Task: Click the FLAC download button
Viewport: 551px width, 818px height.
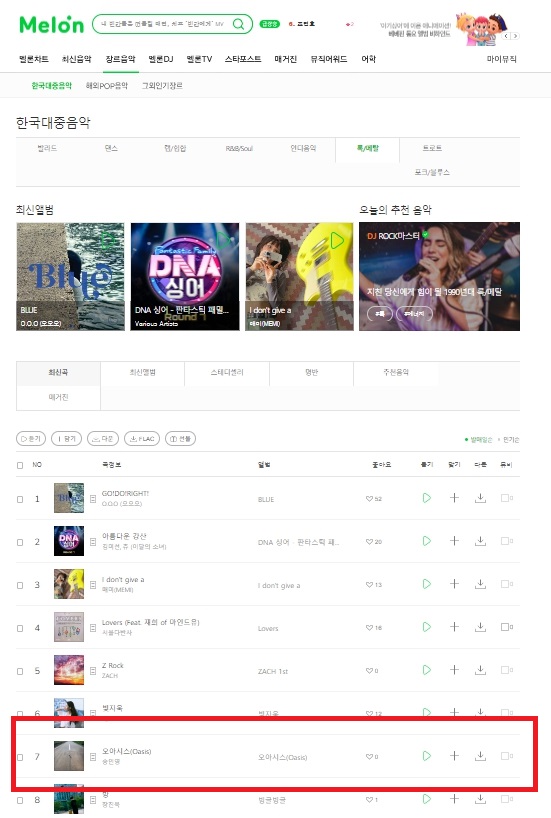Action: (x=142, y=439)
